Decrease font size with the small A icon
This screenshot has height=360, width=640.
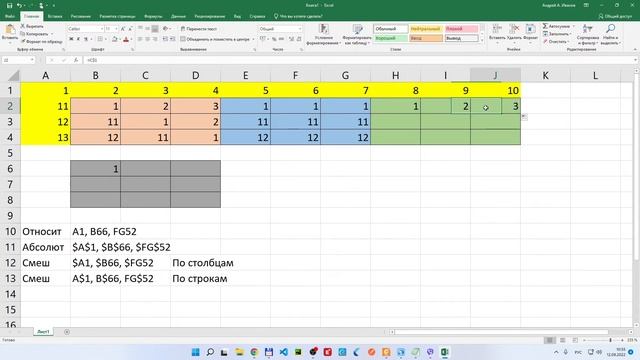coord(130,29)
